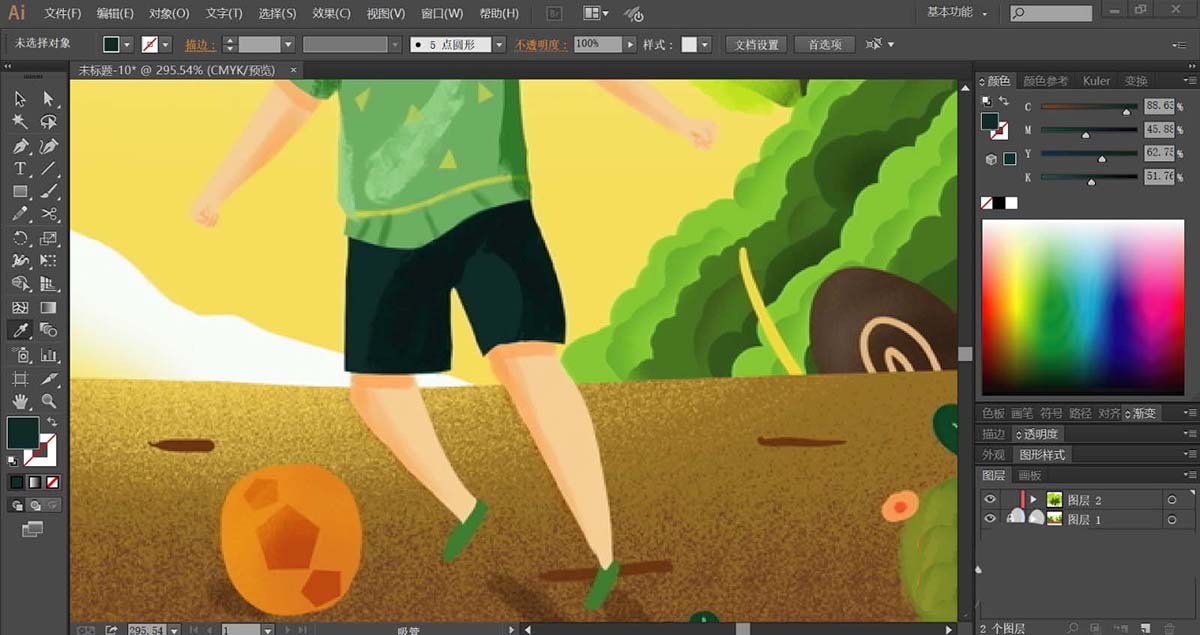This screenshot has height=635, width=1200.
Task: Open the 效果(C) menu
Action: pyautogui.click(x=331, y=13)
